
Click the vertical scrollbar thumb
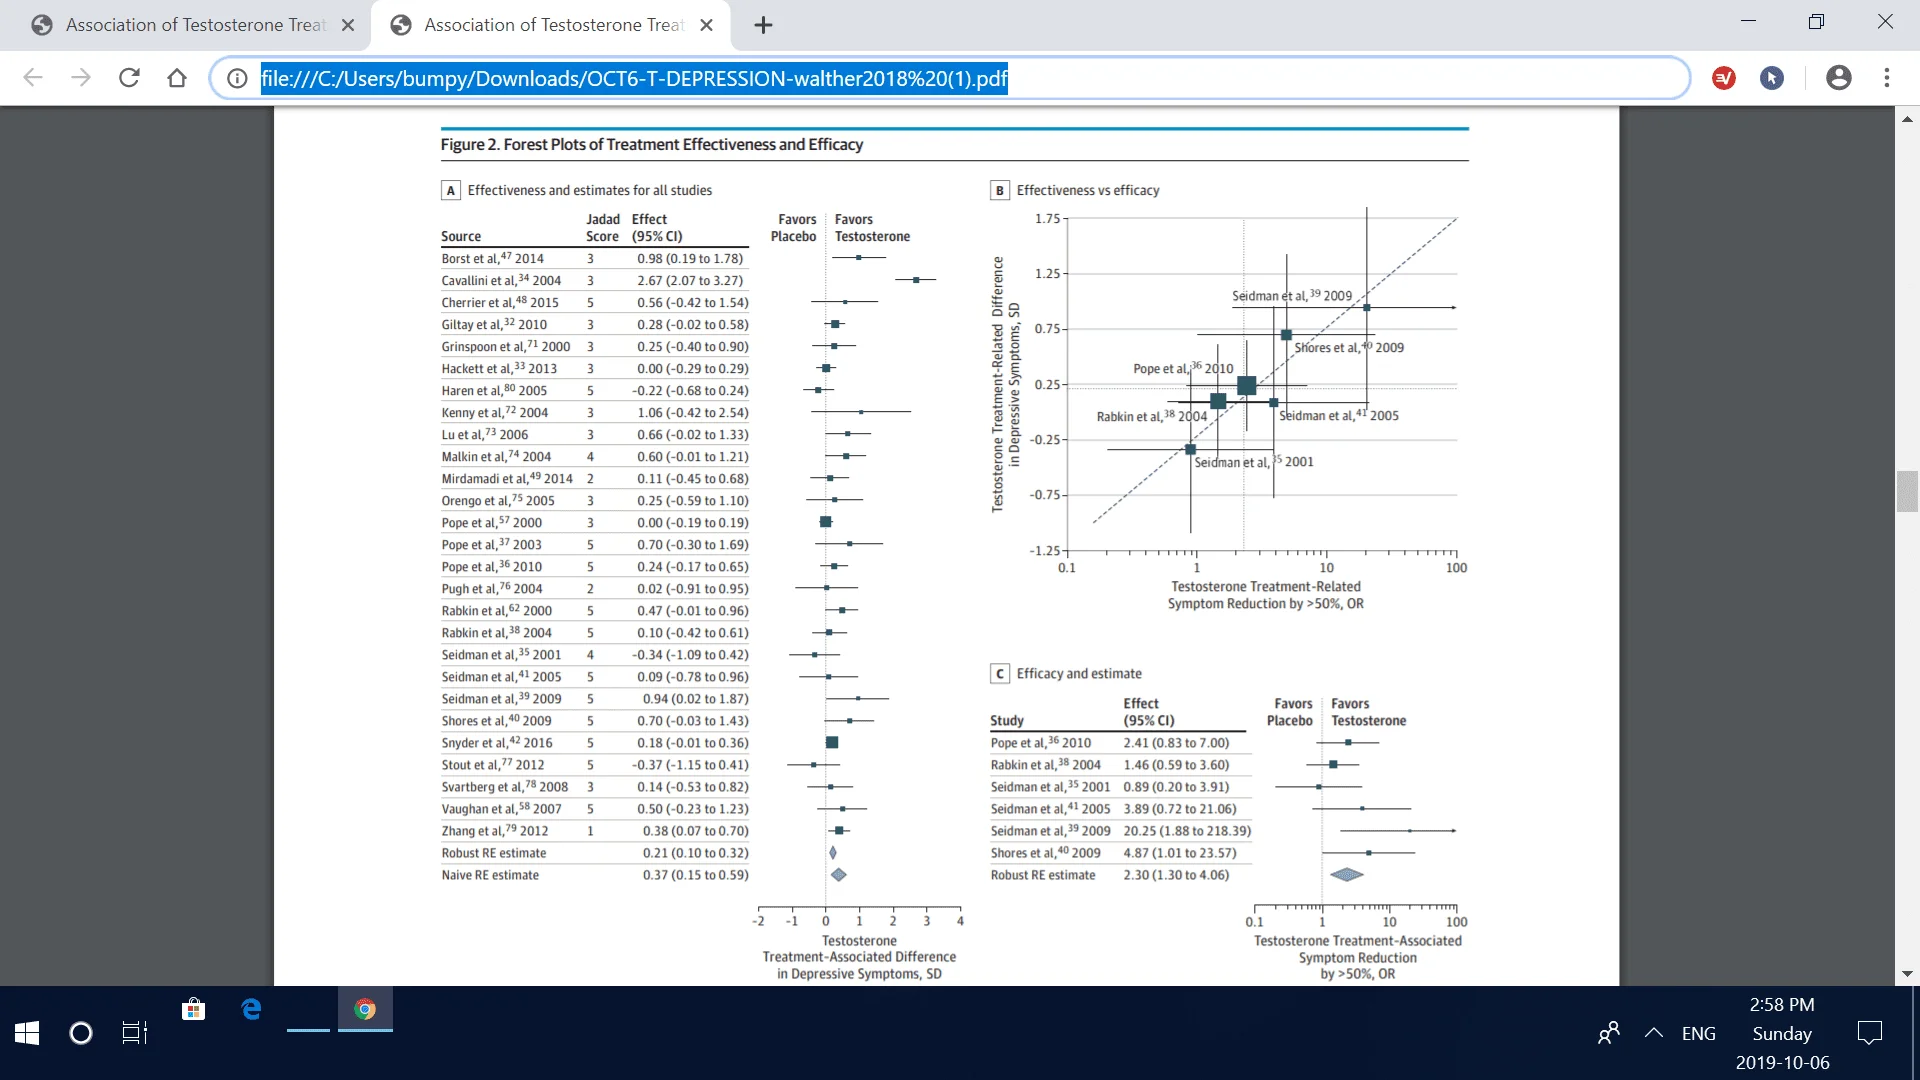pos(1907,490)
